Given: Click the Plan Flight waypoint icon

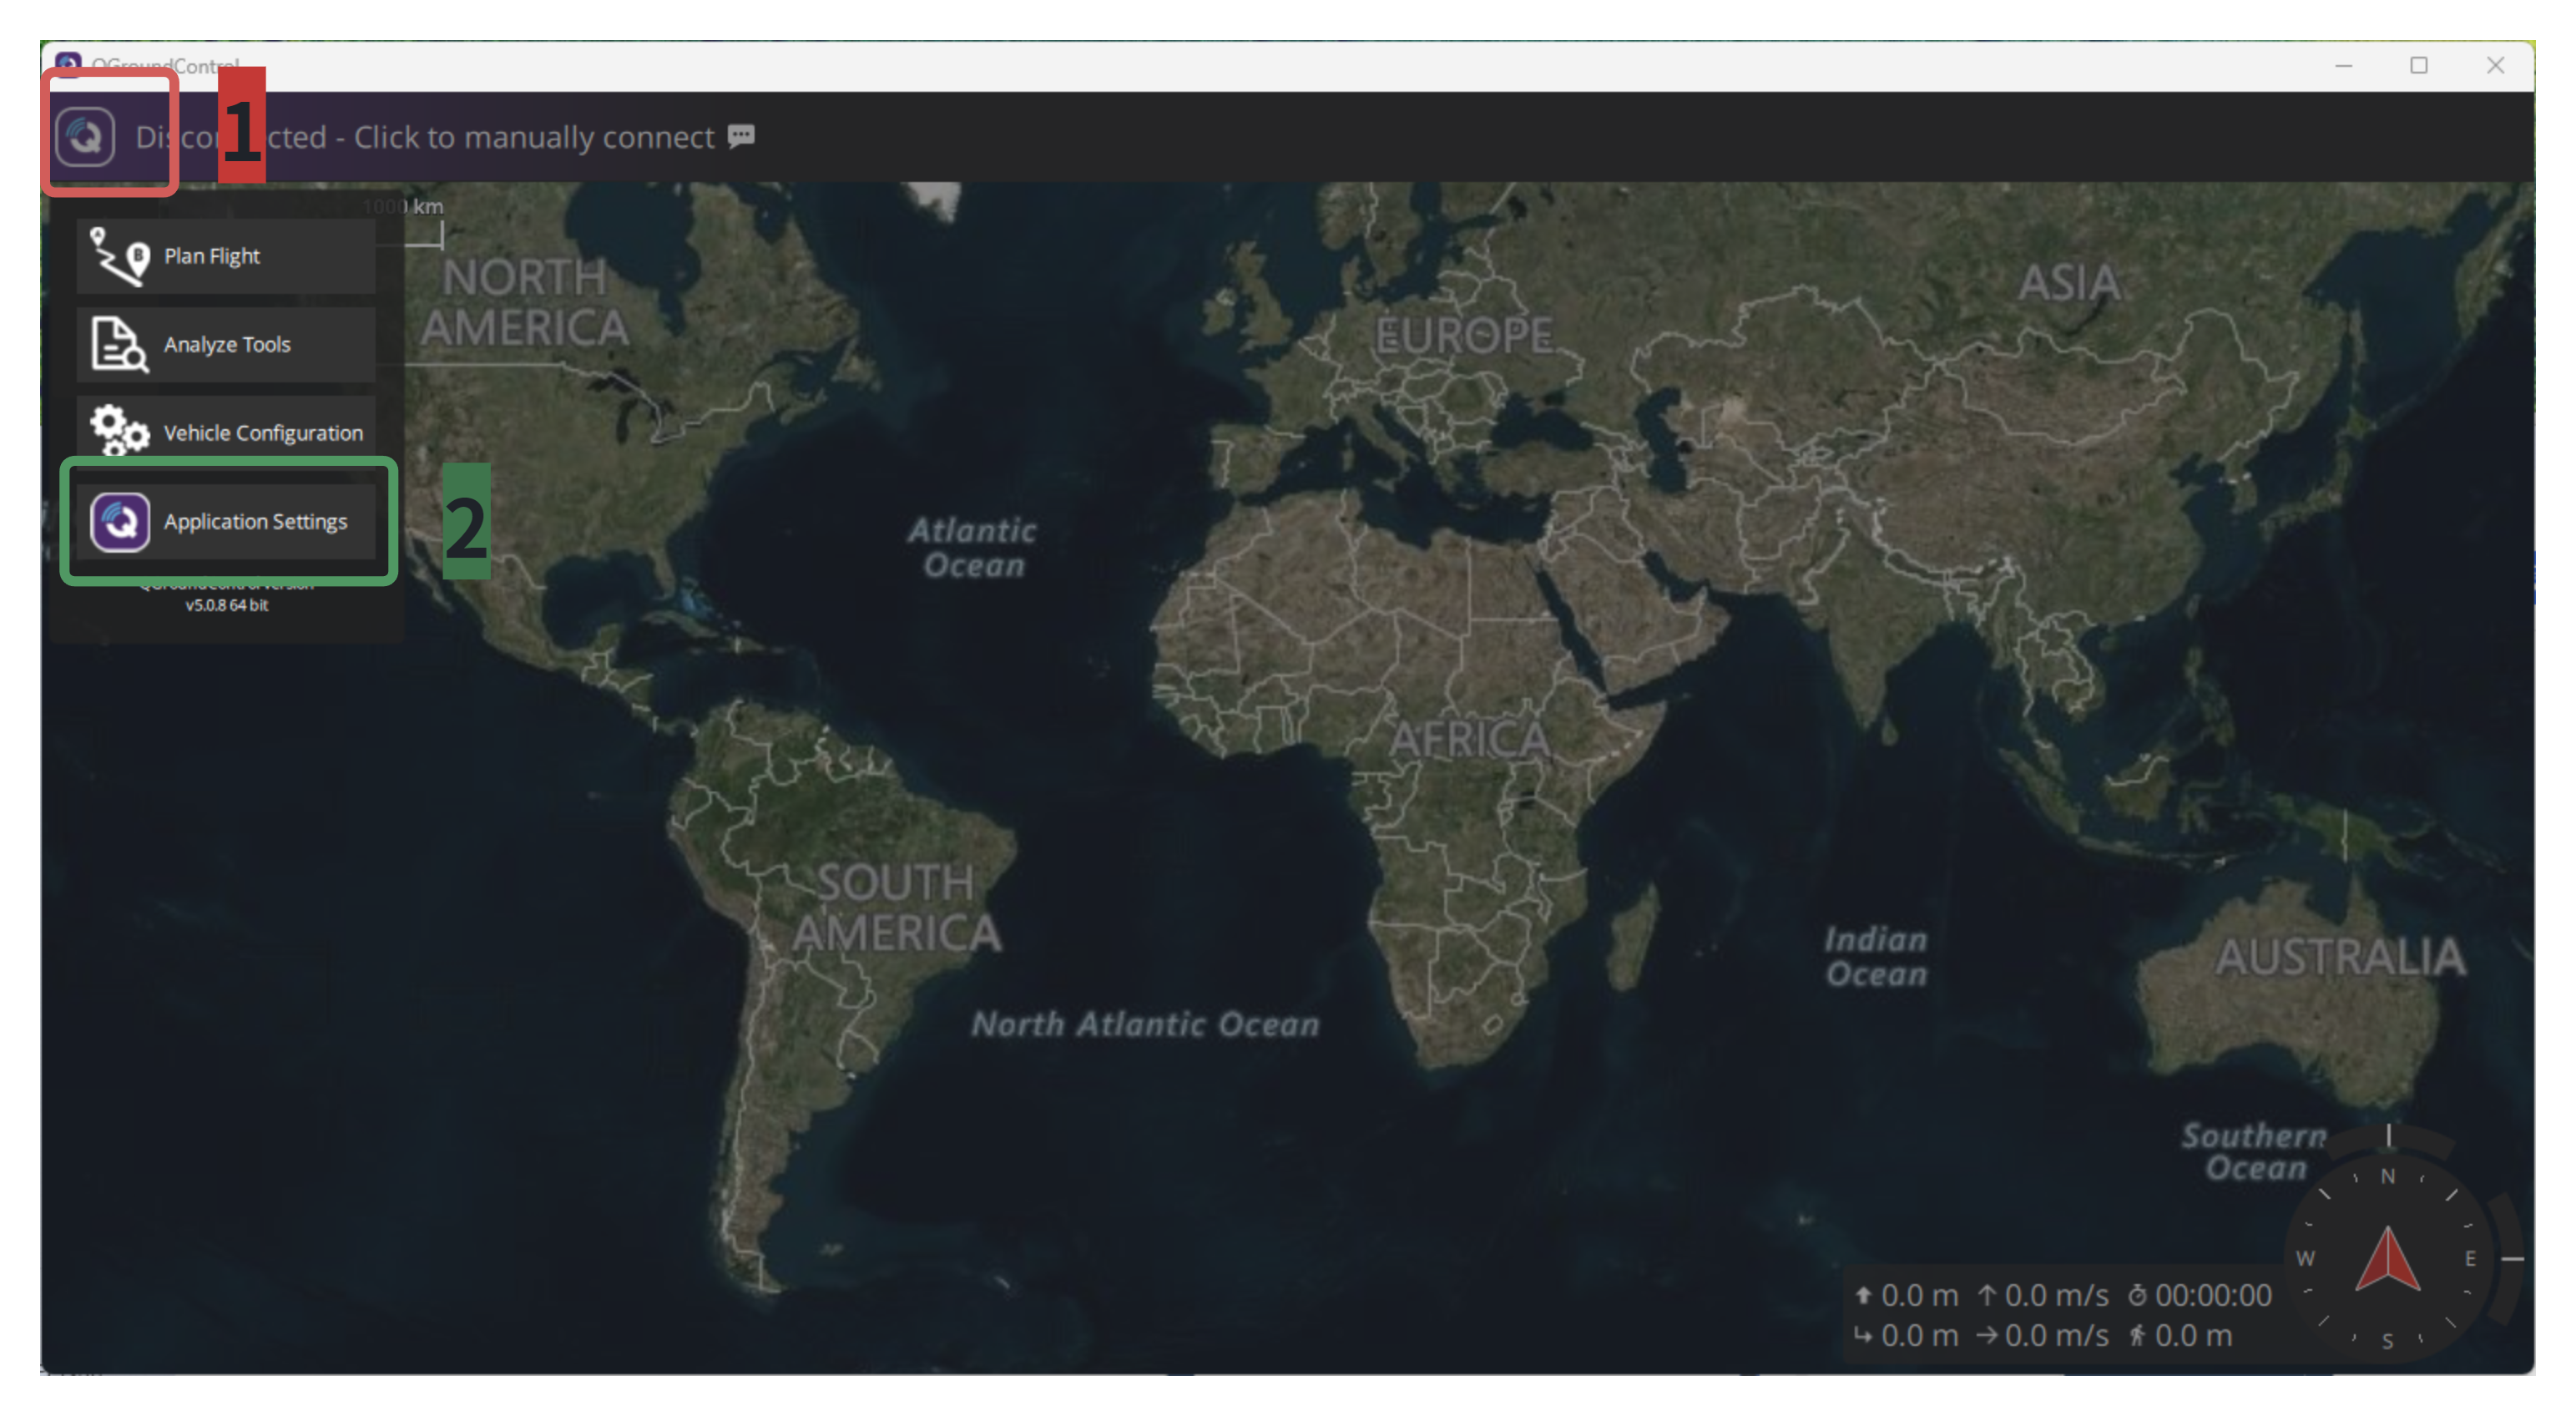Looking at the screenshot, I should [x=119, y=256].
